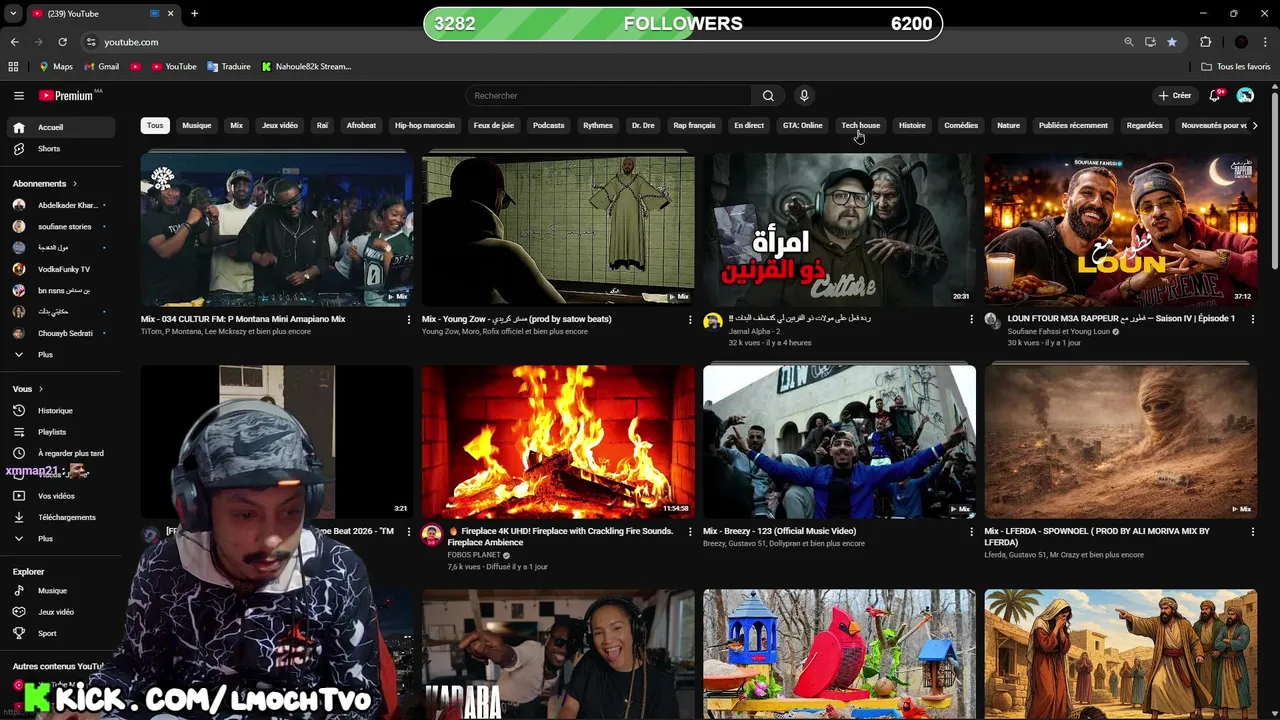This screenshot has height=720, width=1280.
Task: Select the Musique filter chip
Action: 197,126
